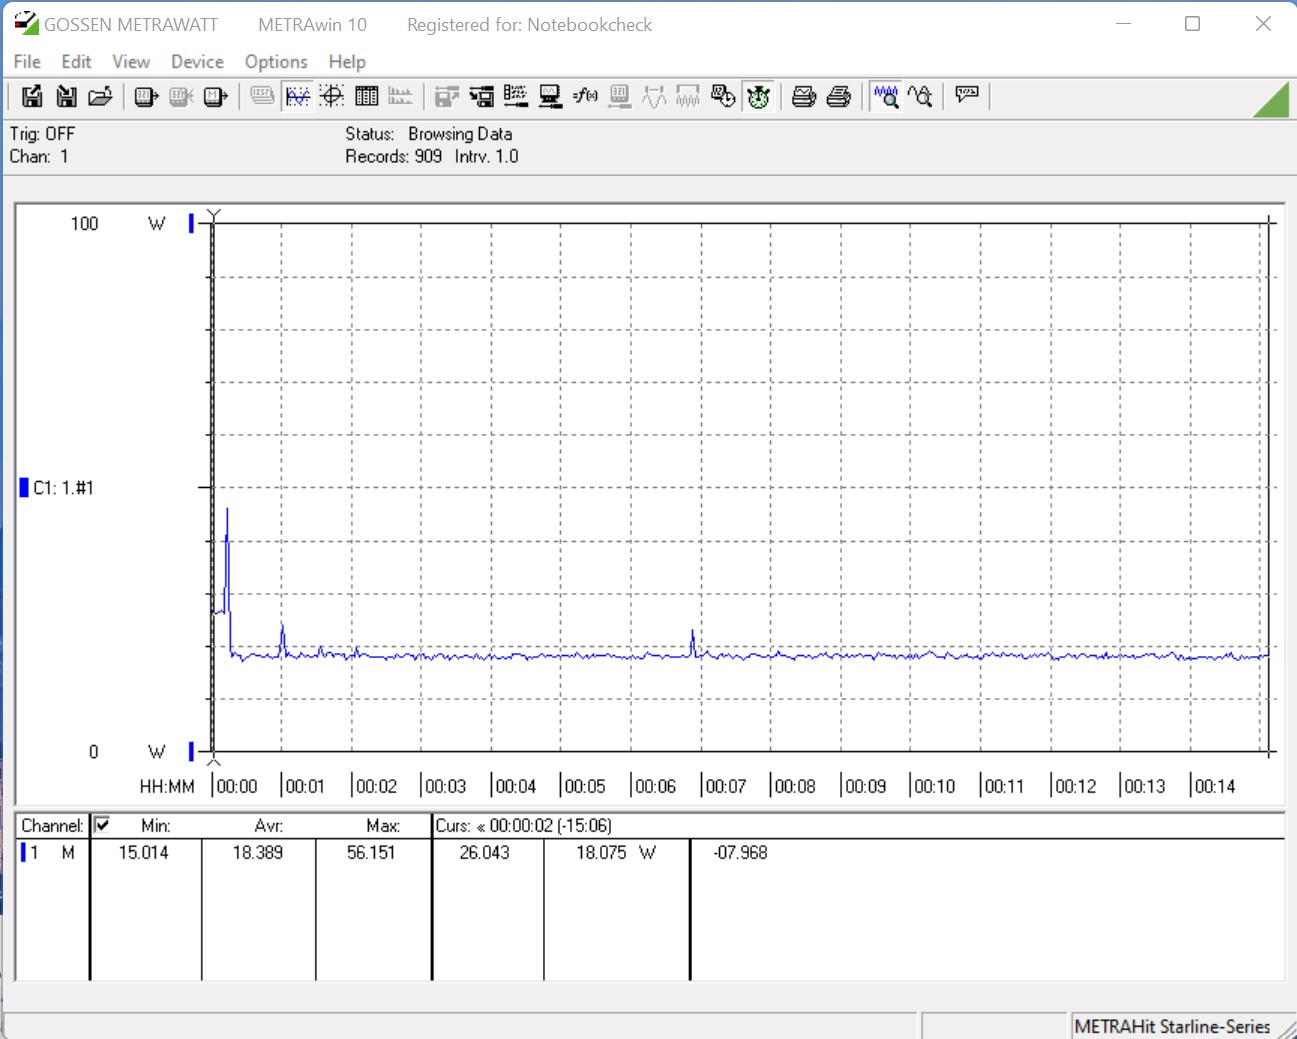
Task: Click the grayed window settings icon after separator
Action: pos(447,96)
